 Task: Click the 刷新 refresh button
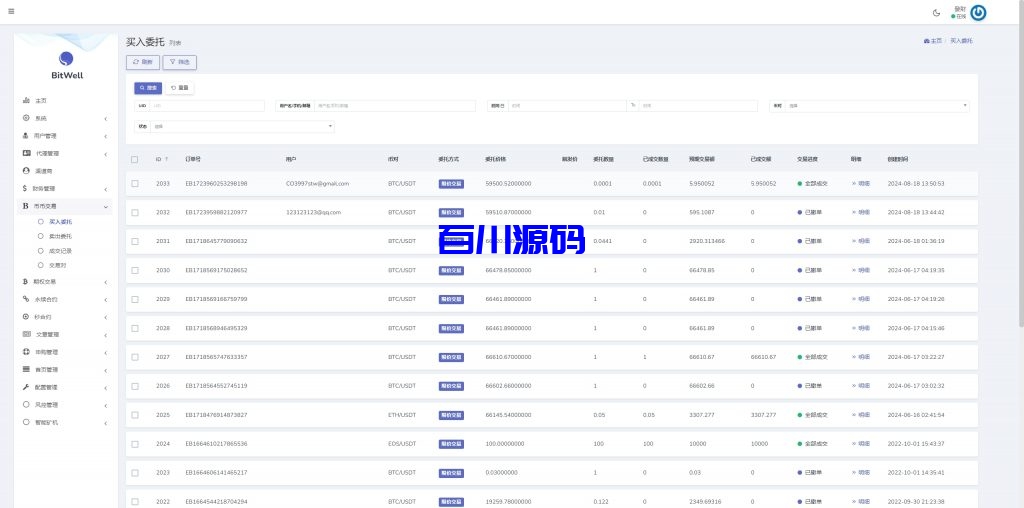(142, 62)
